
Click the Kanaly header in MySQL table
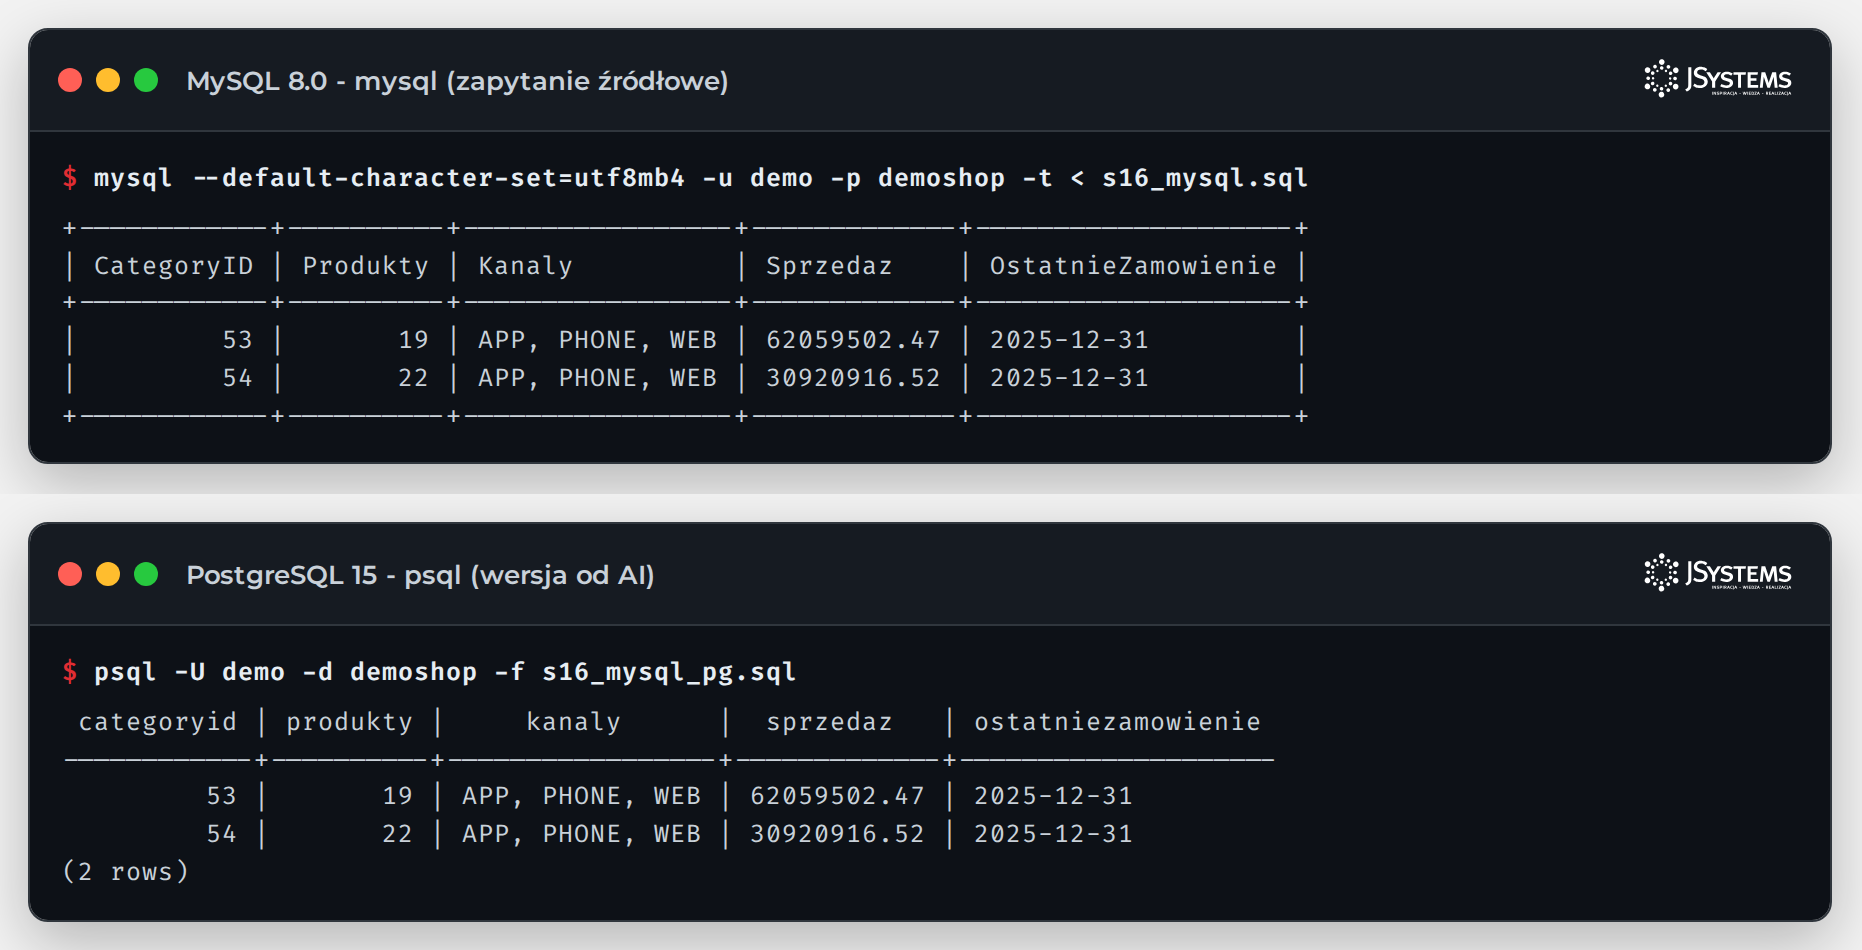coord(525,266)
